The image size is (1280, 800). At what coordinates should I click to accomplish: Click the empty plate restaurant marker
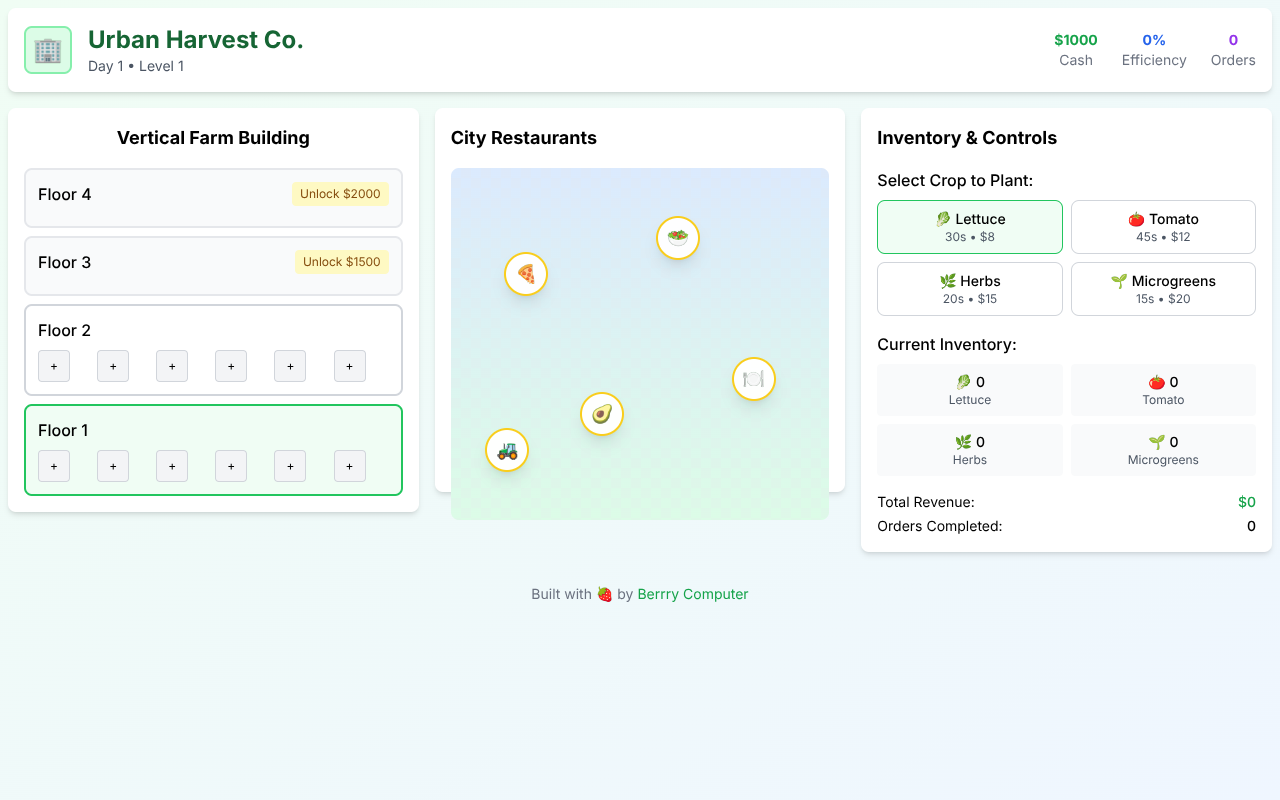pos(754,379)
